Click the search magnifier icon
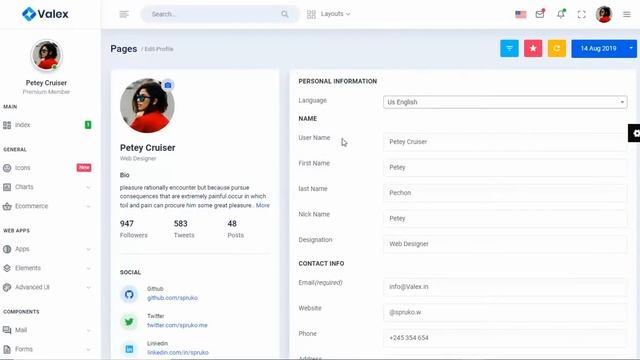The image size is (640, 360). (x=284, y=14)
